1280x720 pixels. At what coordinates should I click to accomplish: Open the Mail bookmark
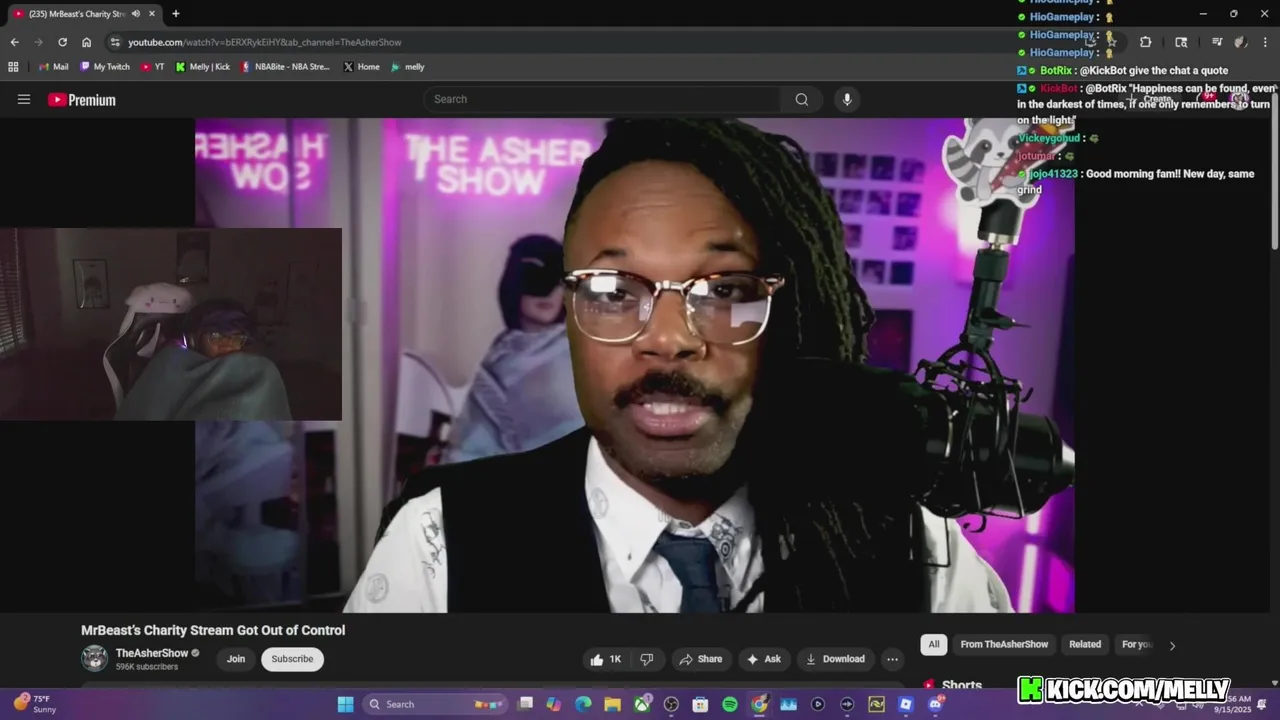point(53,67)
